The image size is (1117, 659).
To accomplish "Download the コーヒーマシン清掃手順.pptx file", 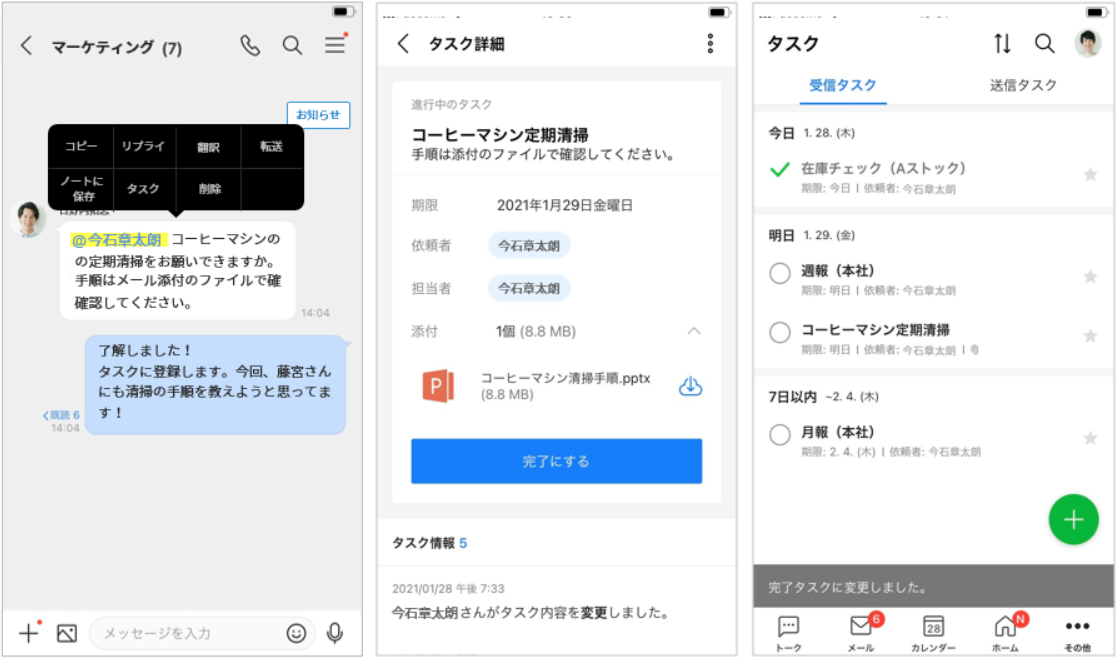I will point(690,386).
